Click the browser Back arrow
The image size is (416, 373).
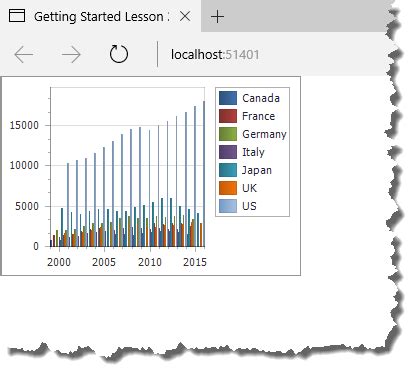pos(24,54)
